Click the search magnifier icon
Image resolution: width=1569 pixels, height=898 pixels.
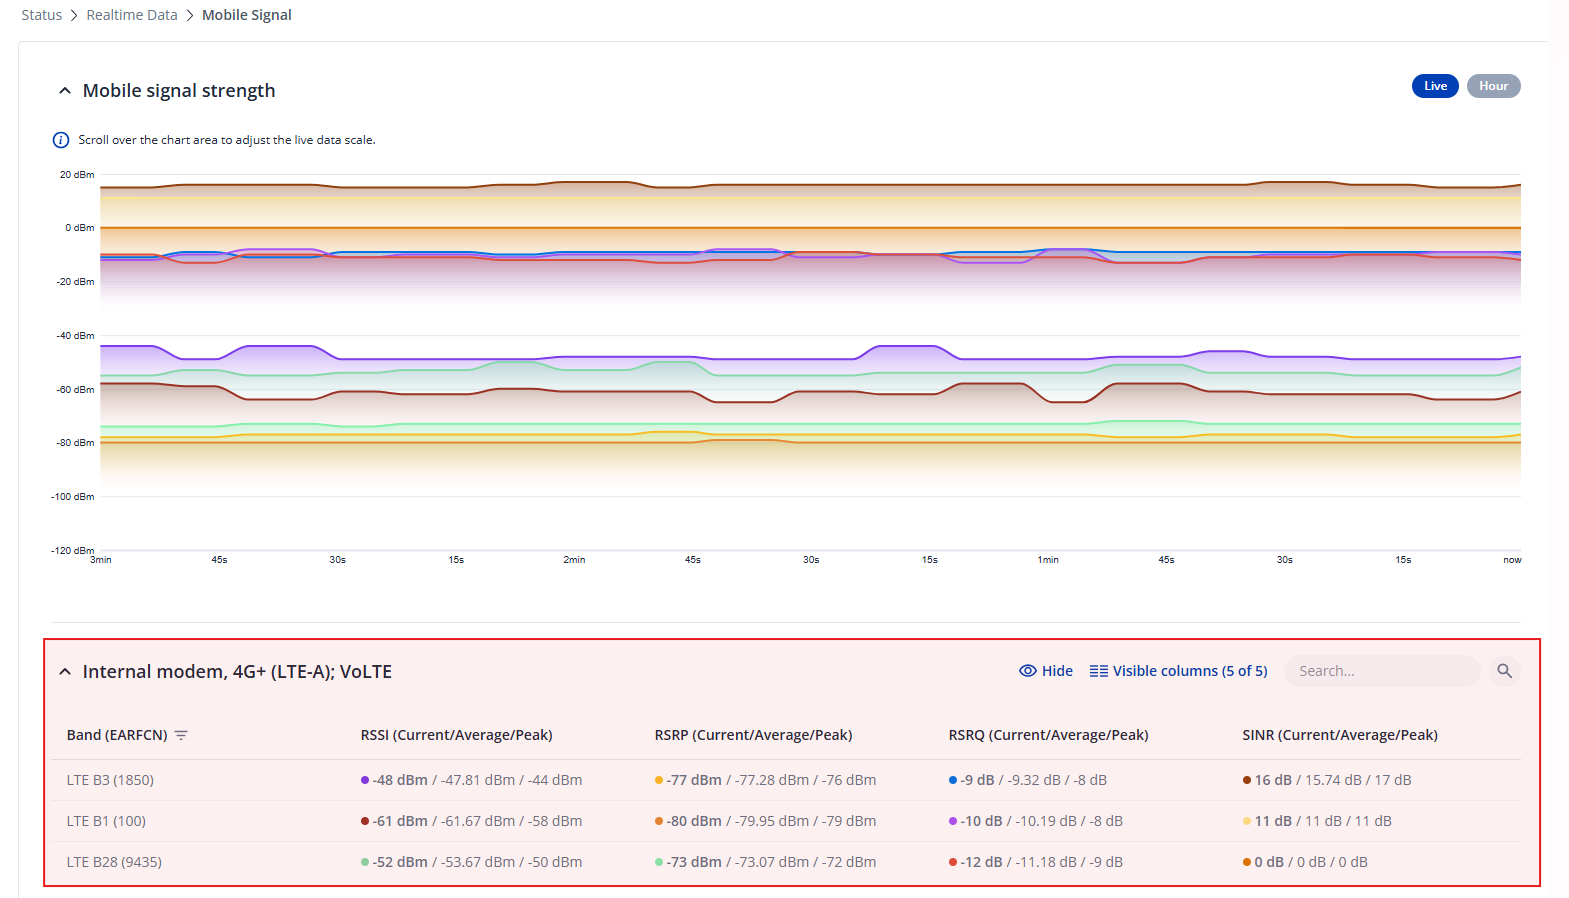pos(1504,671)
